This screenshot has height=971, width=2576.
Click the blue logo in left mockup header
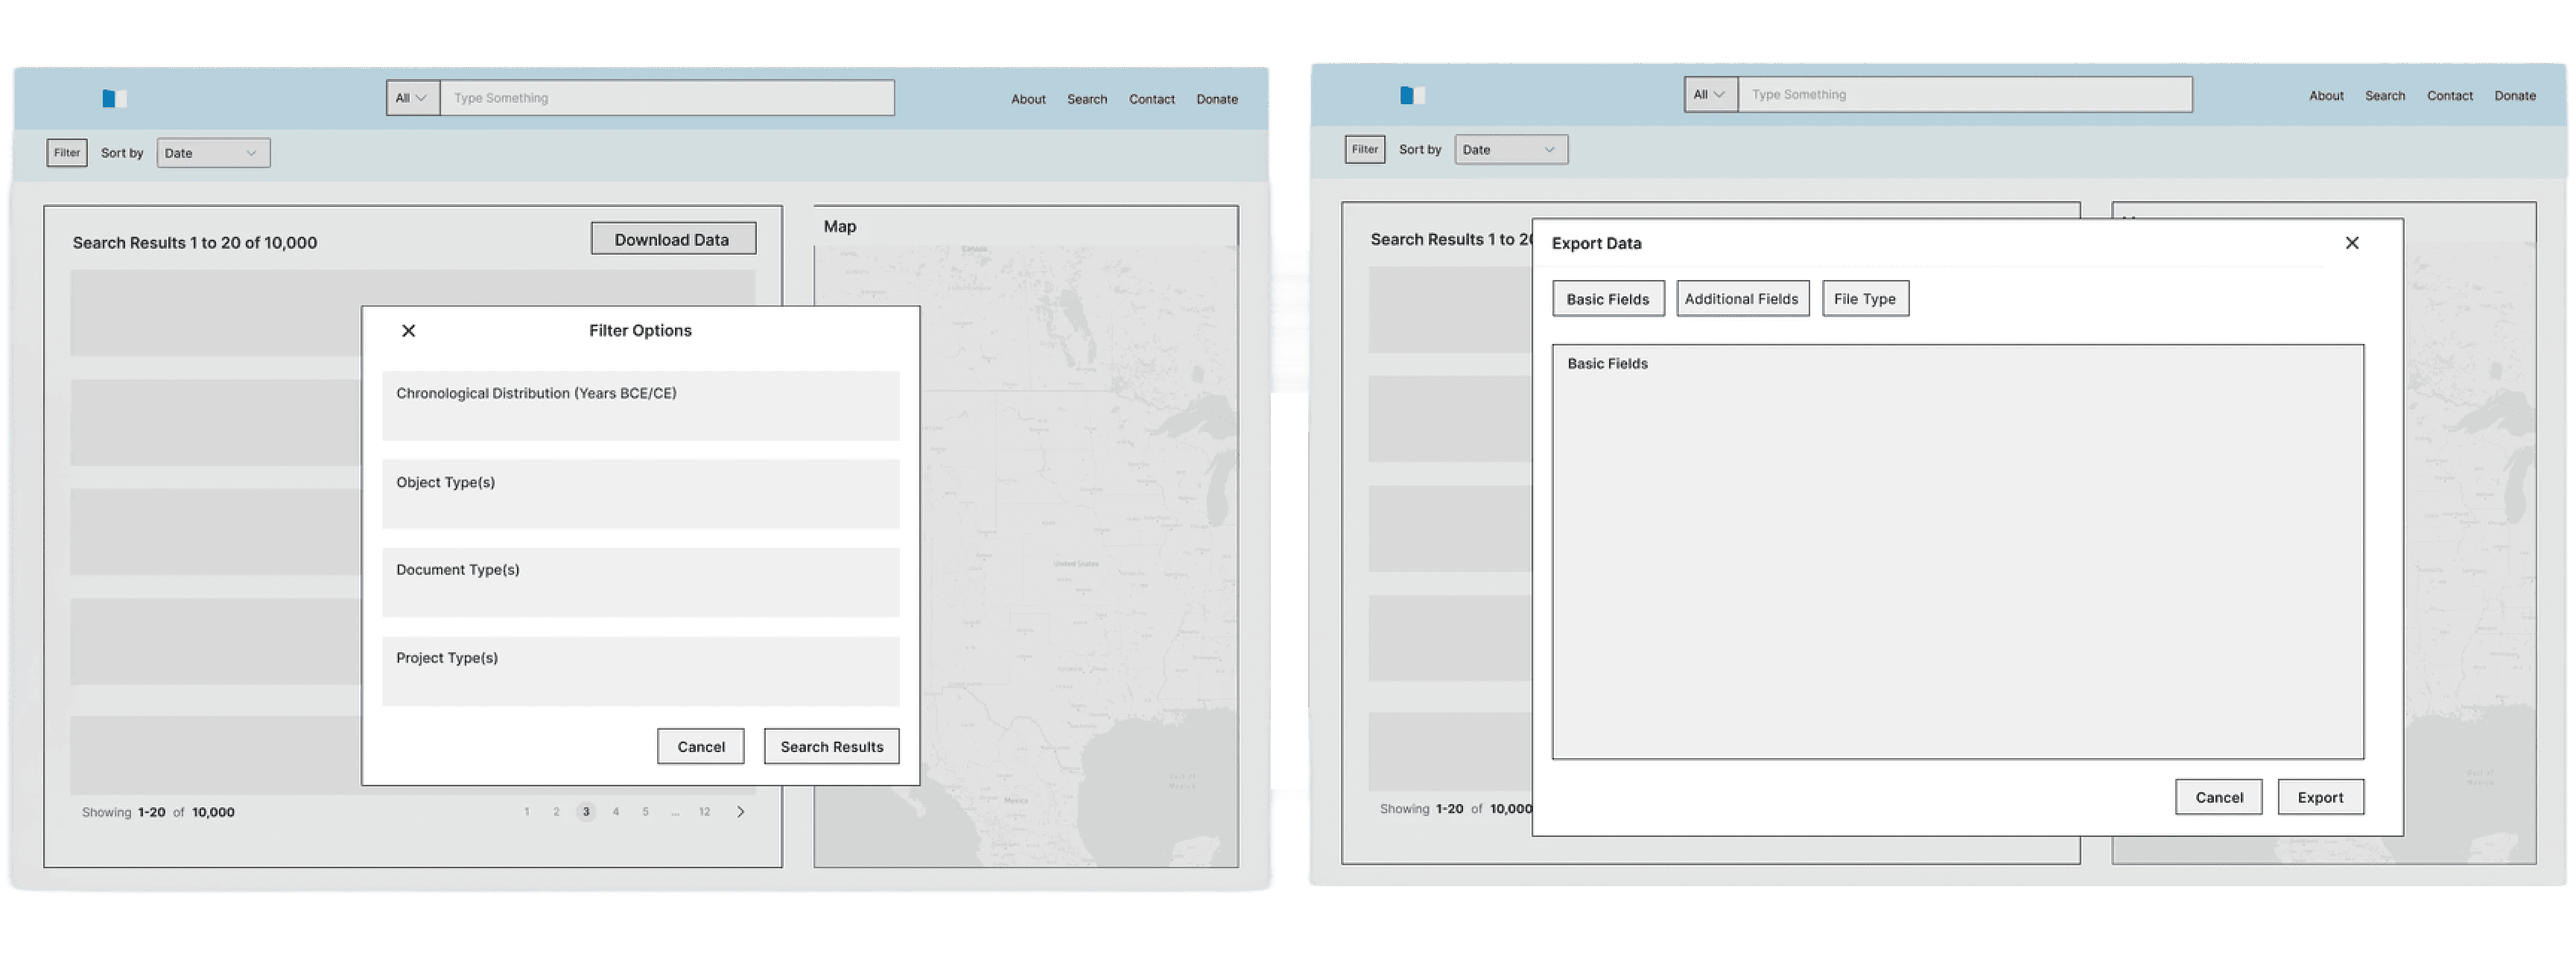click(x=114, y=98)
